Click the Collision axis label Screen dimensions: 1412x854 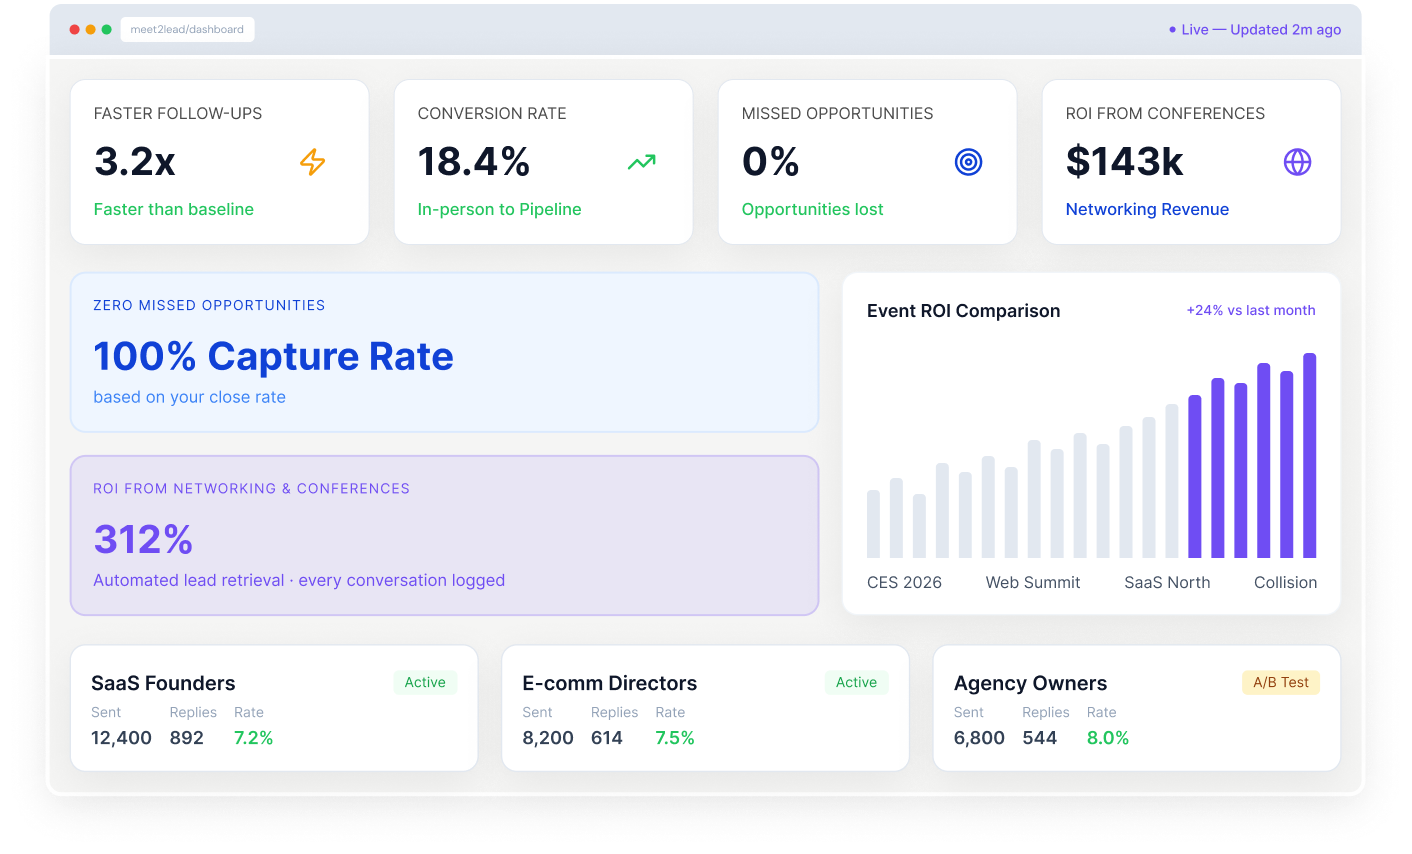(1285, 582)
